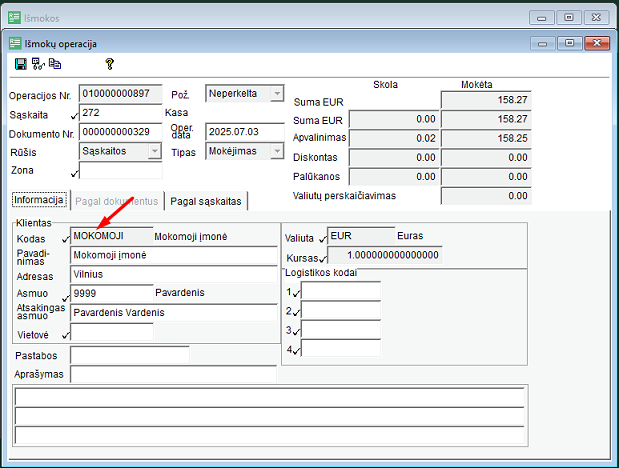Open lookup checkmark for logistics code 3
Image resolution: width=619 pixels, height=468 pixels.
click(x=296, y=331)
